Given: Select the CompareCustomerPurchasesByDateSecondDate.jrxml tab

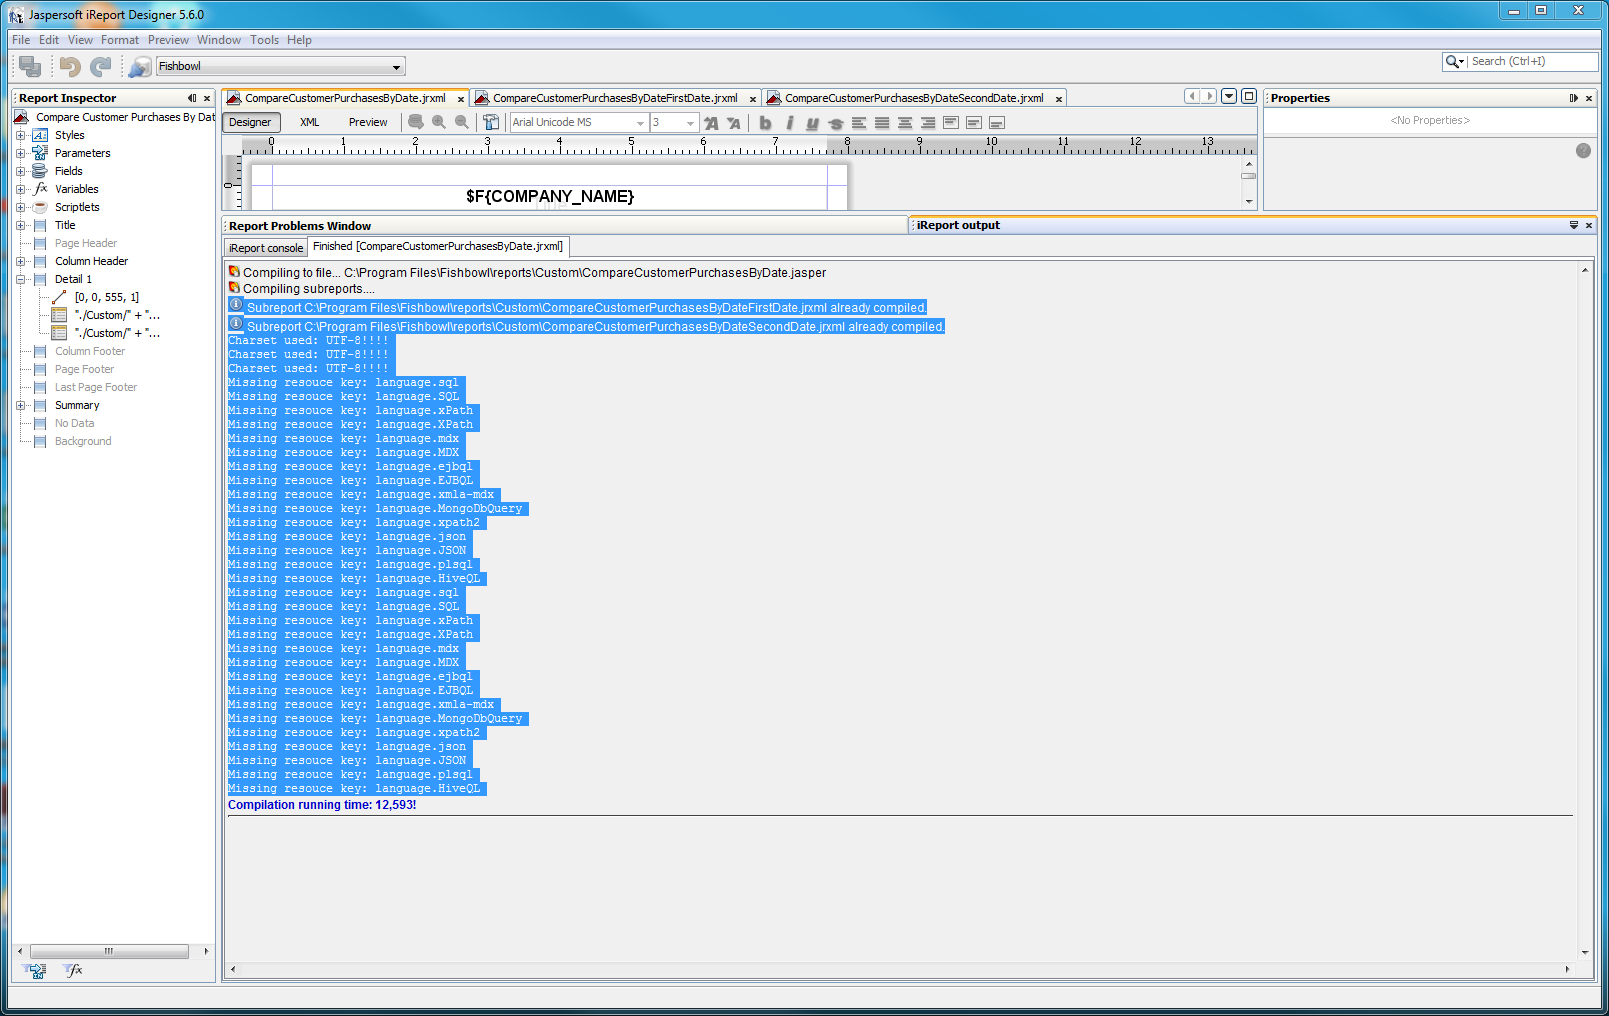Looking at the screenshot, I should [x=914, y=98].
